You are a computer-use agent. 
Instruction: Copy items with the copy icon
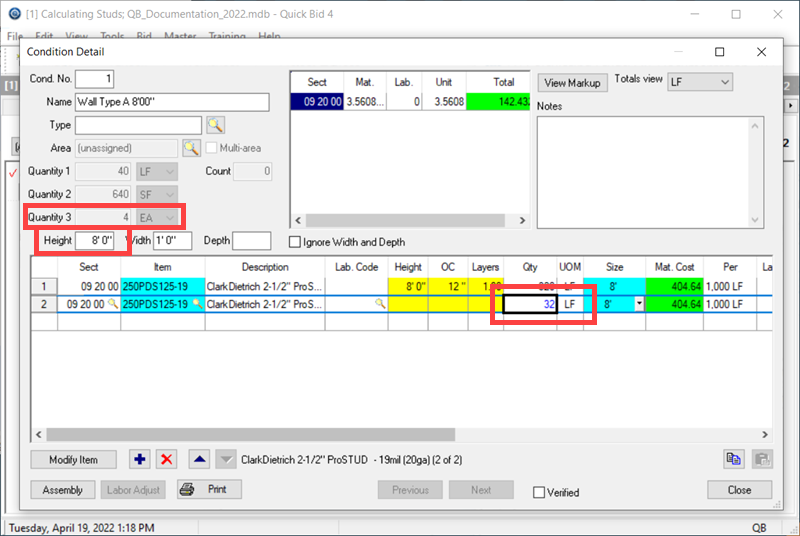[734, 459]
